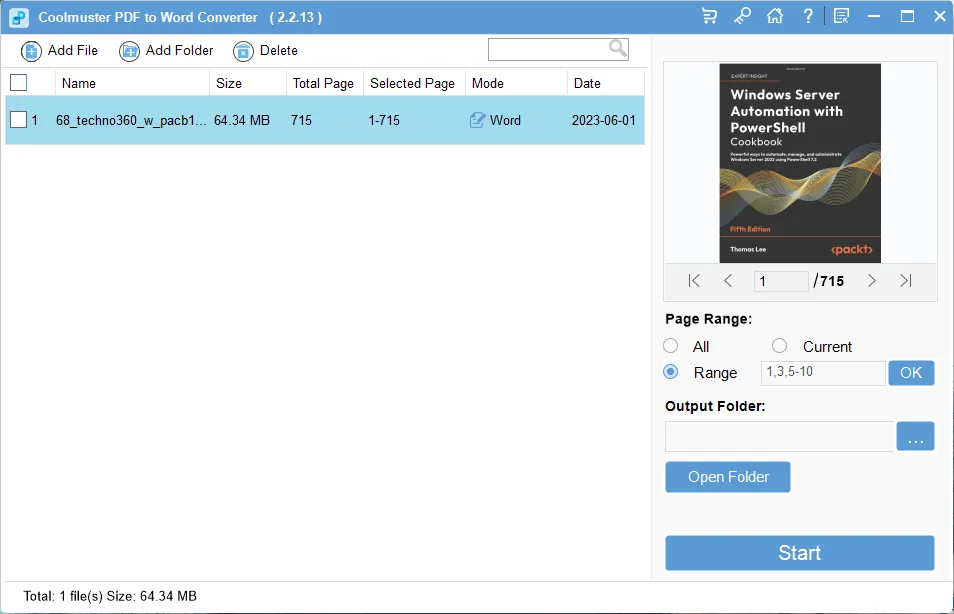Check the select-all checkbox in list header
This screenshot has width=954, height=614.
17,83
